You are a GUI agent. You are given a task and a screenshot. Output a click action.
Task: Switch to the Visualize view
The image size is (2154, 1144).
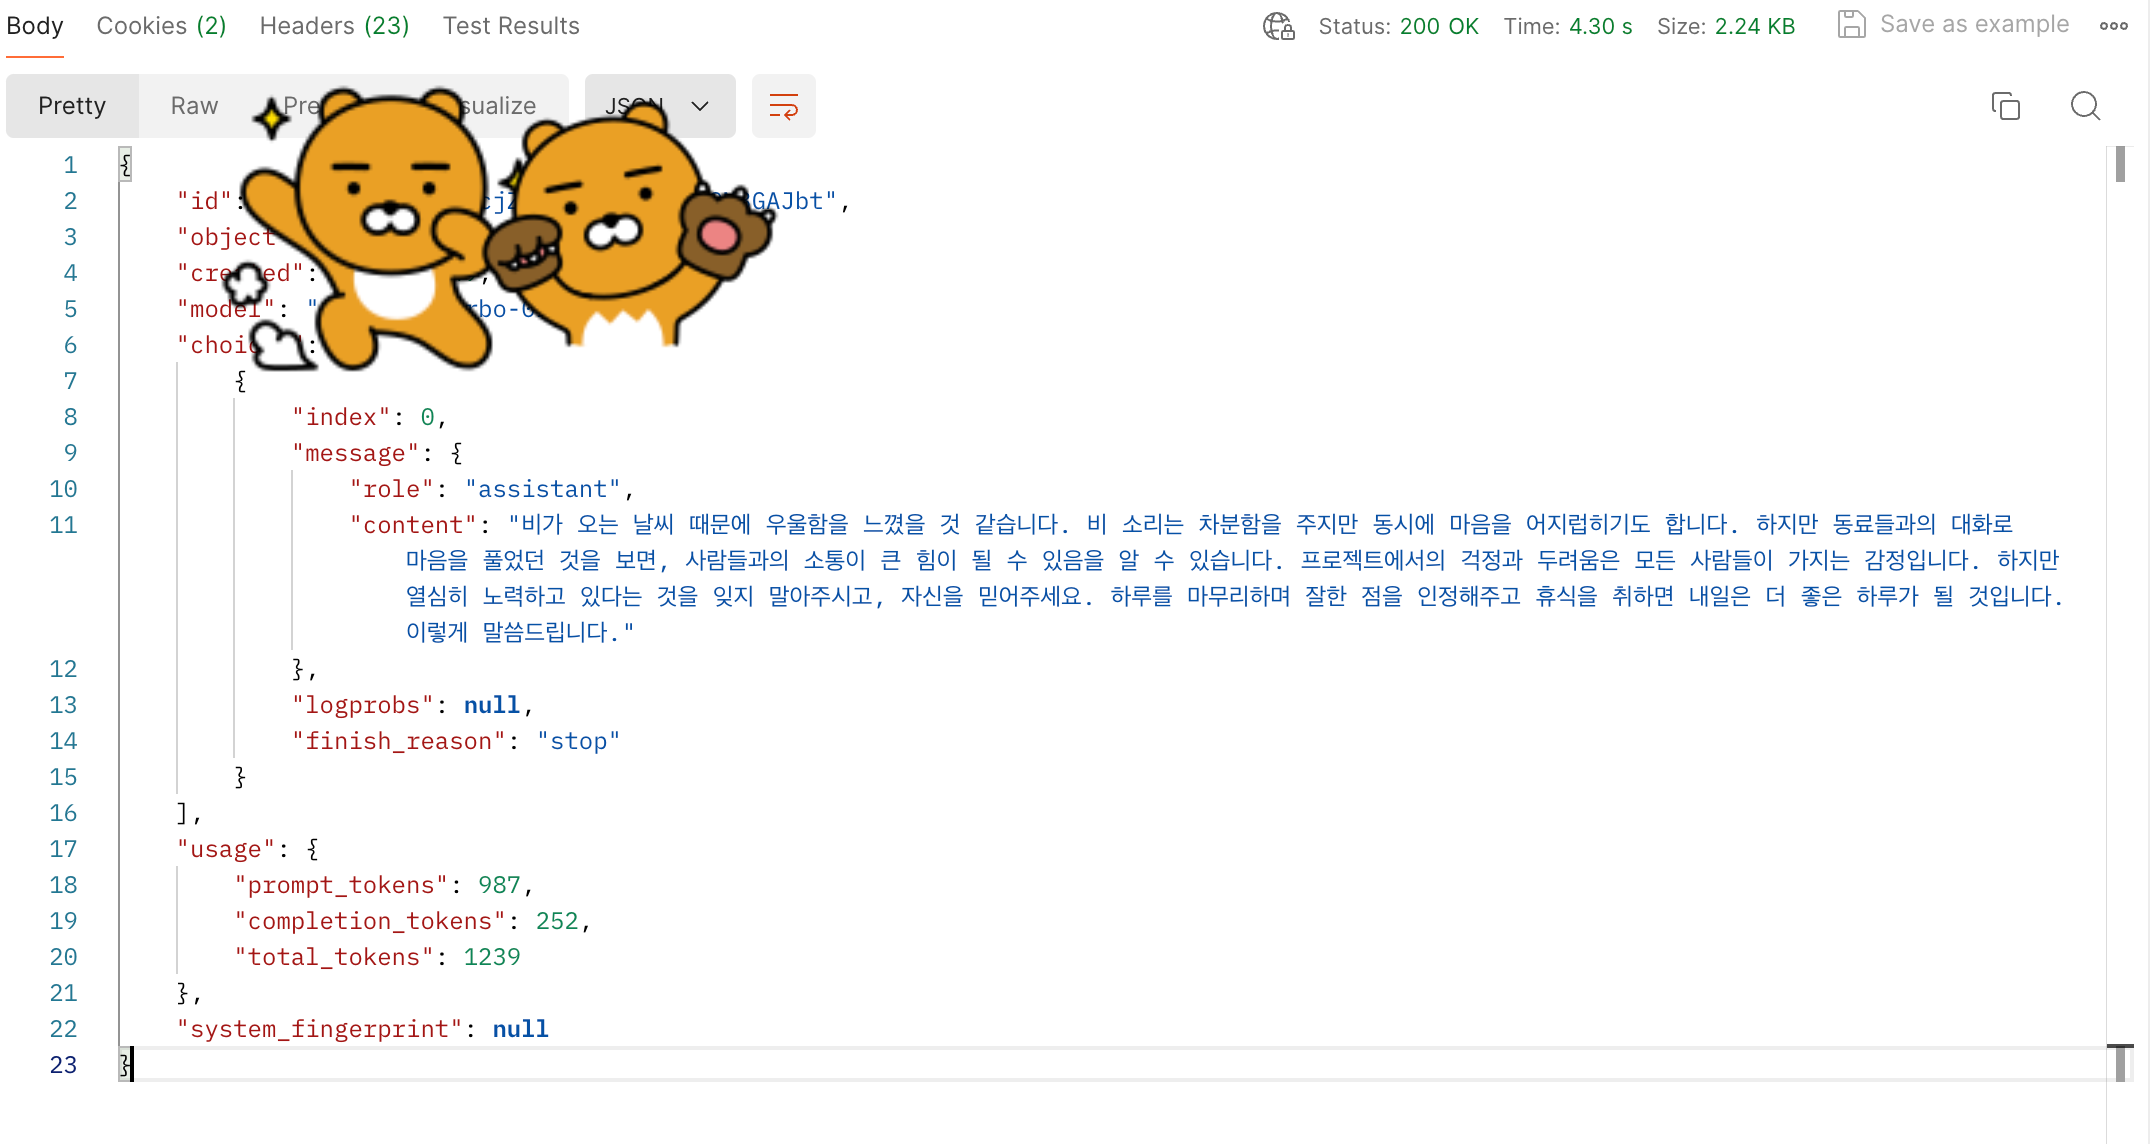coord(500,106)
